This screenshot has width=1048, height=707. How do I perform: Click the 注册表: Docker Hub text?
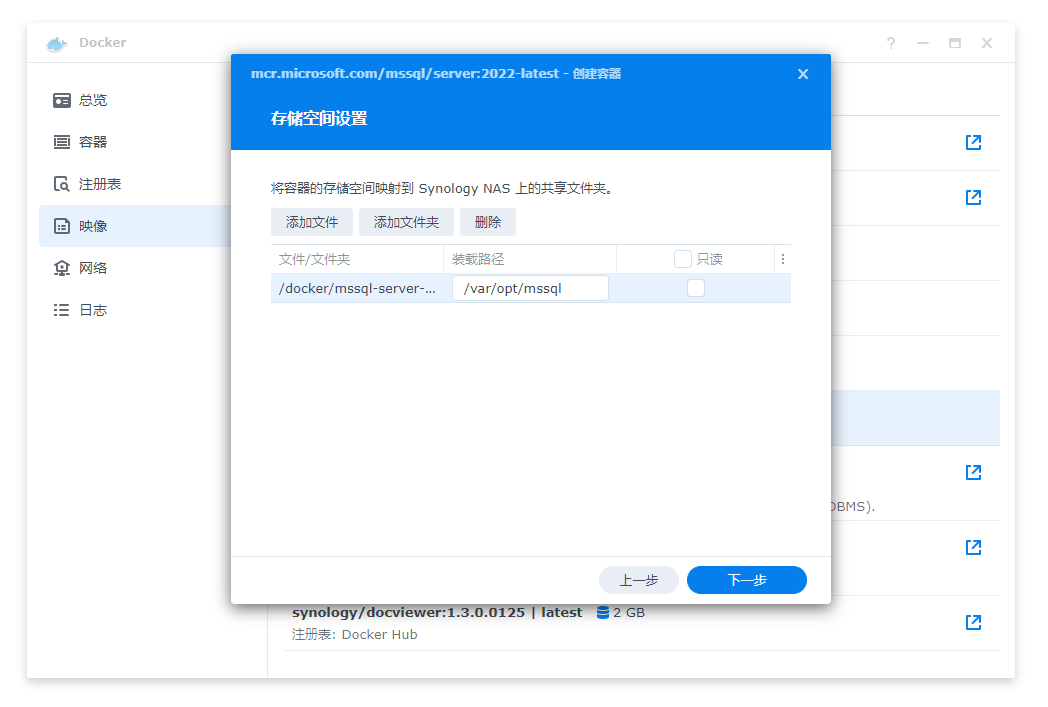(354, 635)
